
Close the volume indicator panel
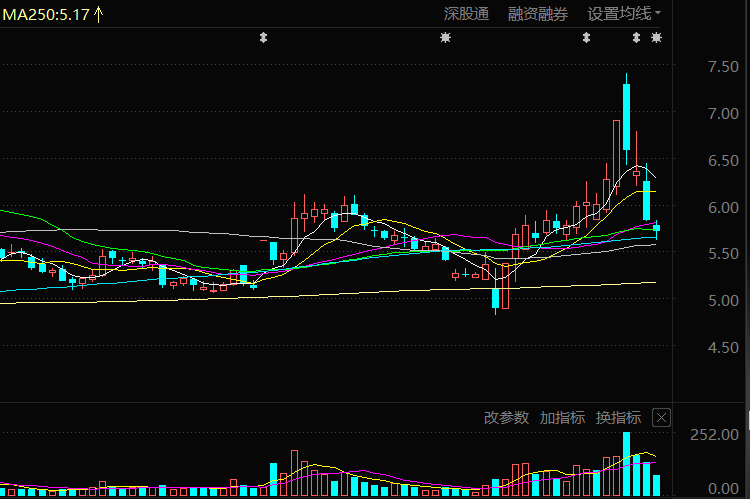(x=662, y=418)
